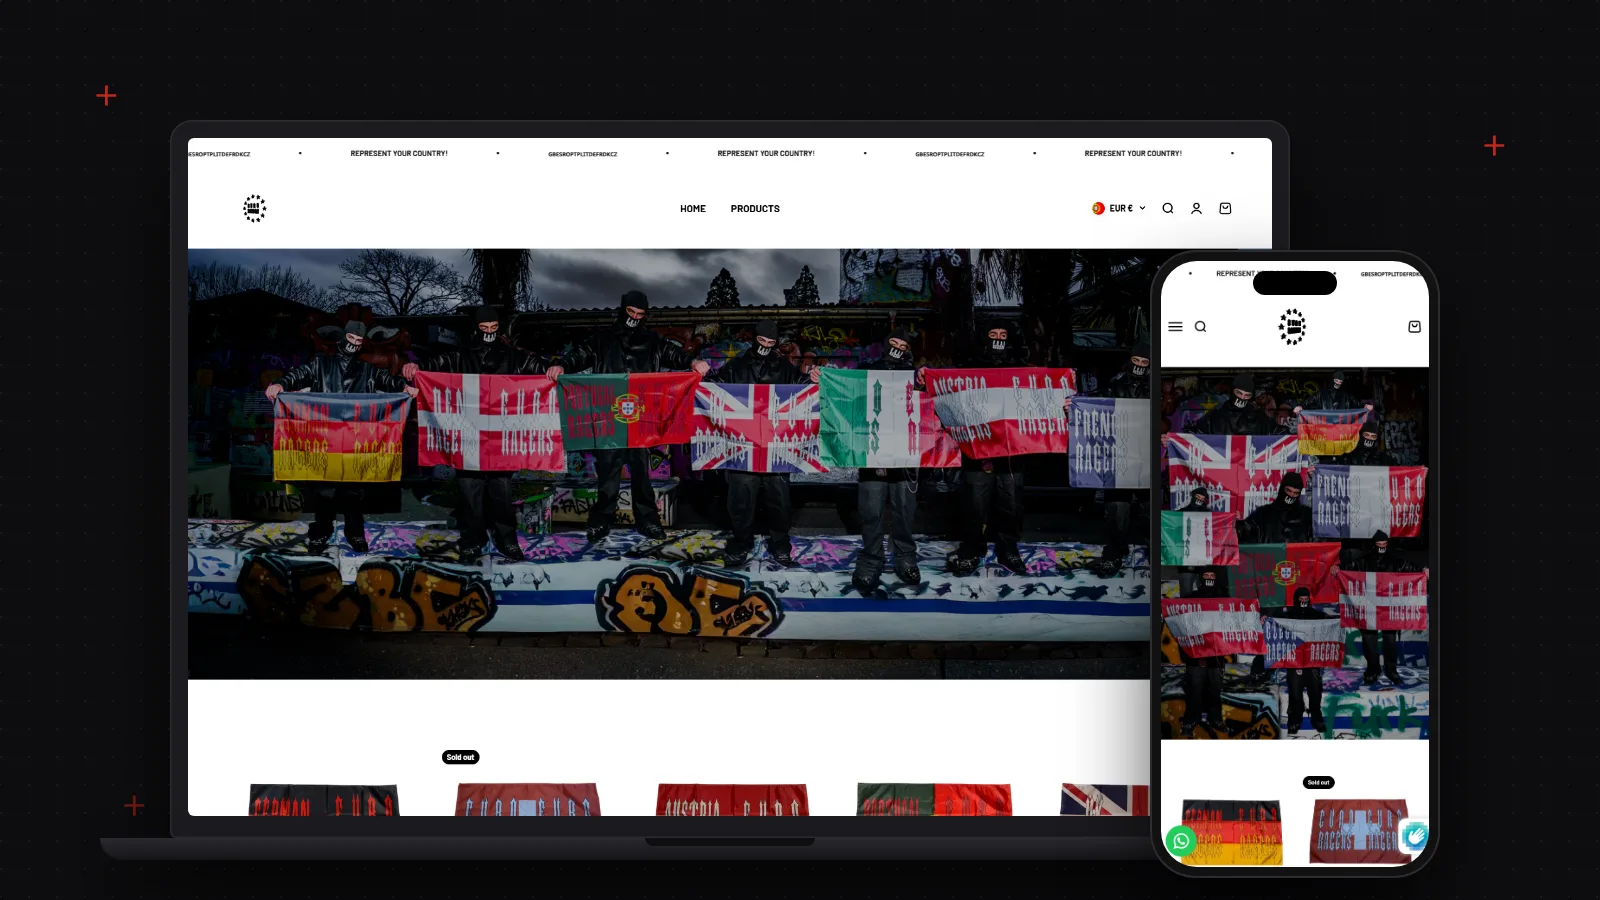Open the hamburger menu on the phone
The height and width of the screenshot is (900, 1600).
(1176, 327)
